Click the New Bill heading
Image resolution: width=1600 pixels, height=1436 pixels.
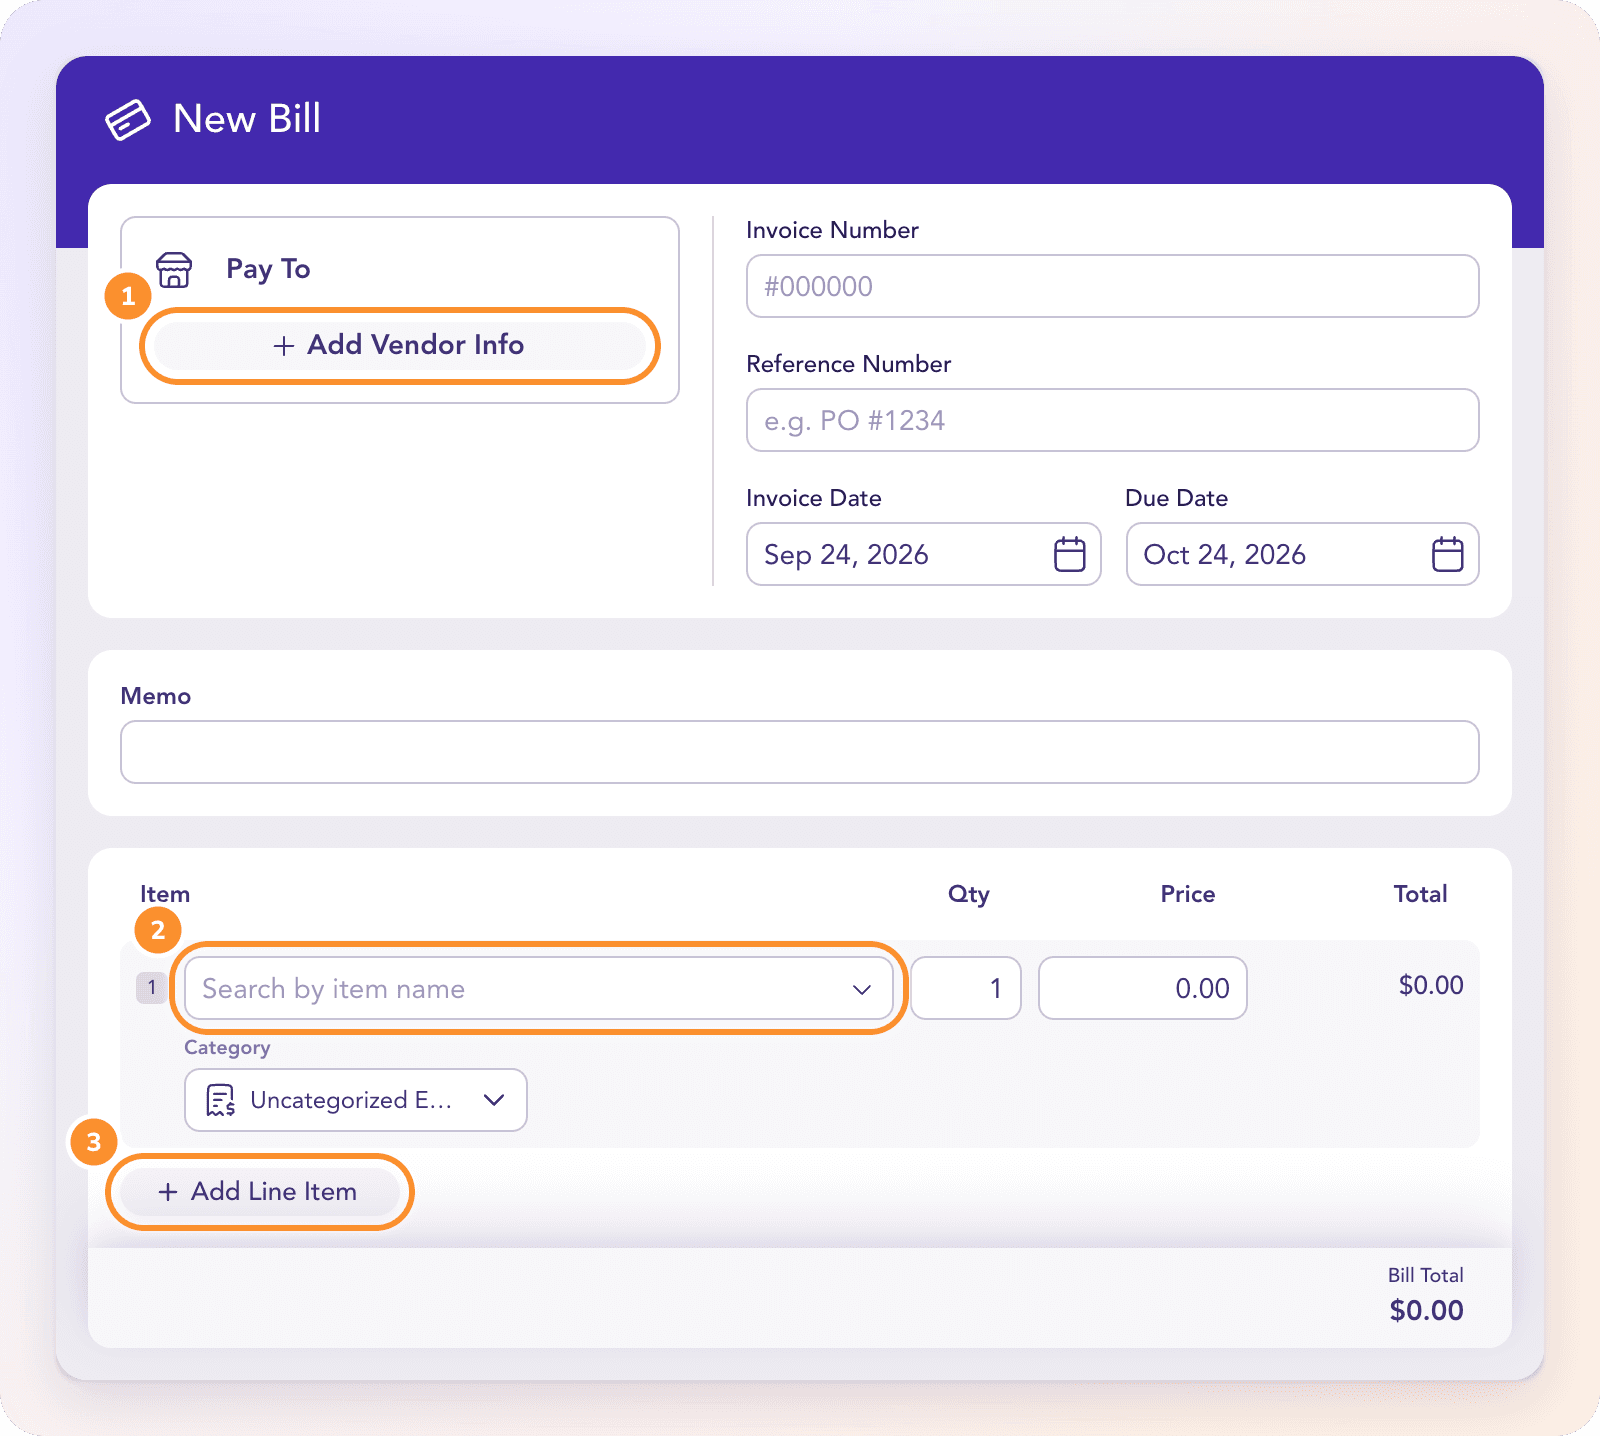247,119
